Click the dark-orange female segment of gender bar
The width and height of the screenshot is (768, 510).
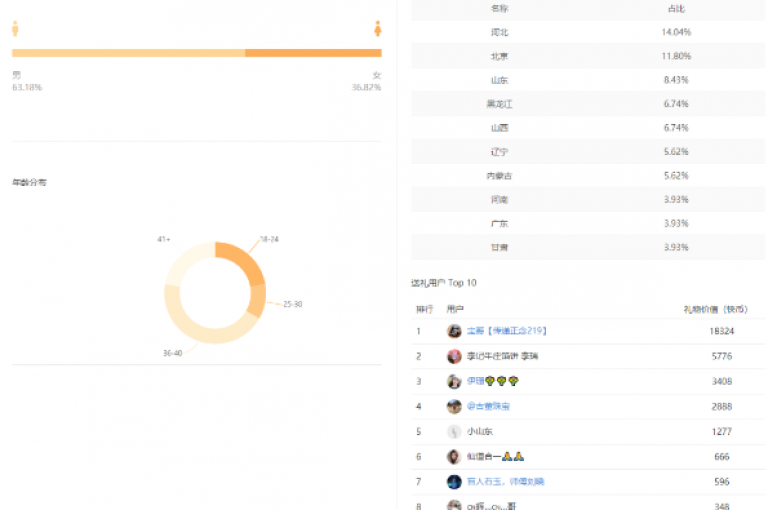(x=313, y=53)
